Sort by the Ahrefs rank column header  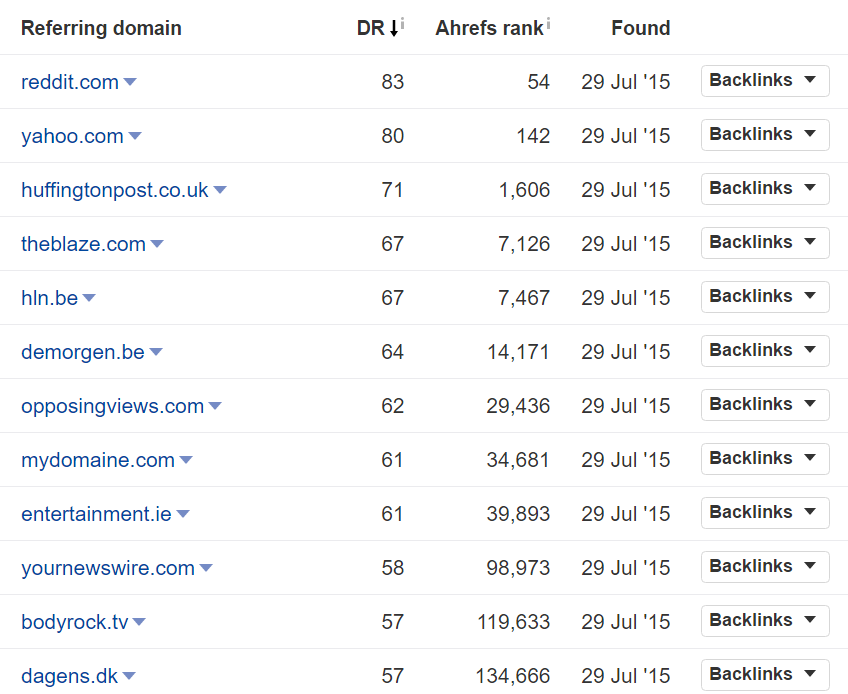pos(489,28)
